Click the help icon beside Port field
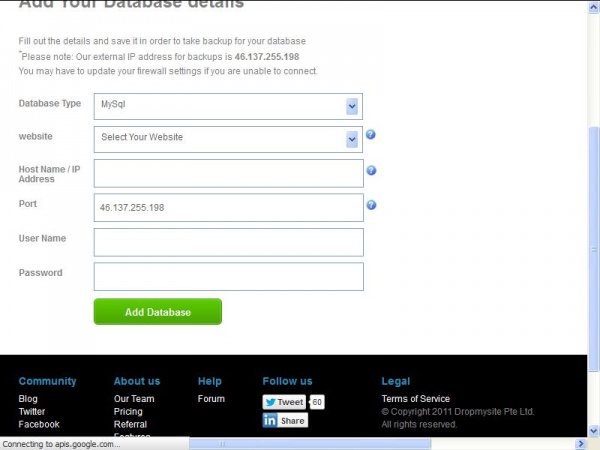This screenshot has height=450, width=600. [x=371, y=205]
